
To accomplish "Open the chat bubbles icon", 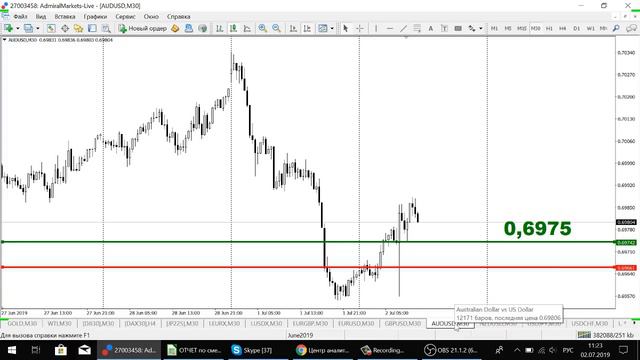I will (631, 28).
